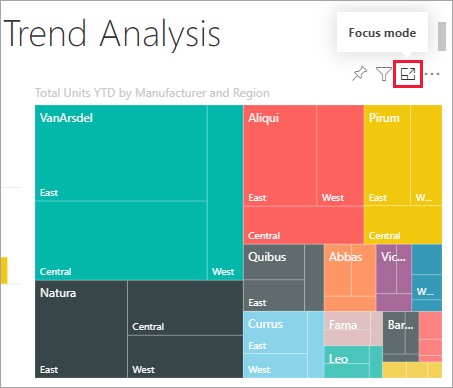Click the visual title Total Units YTD
The image size is (453, 388).
152,93
